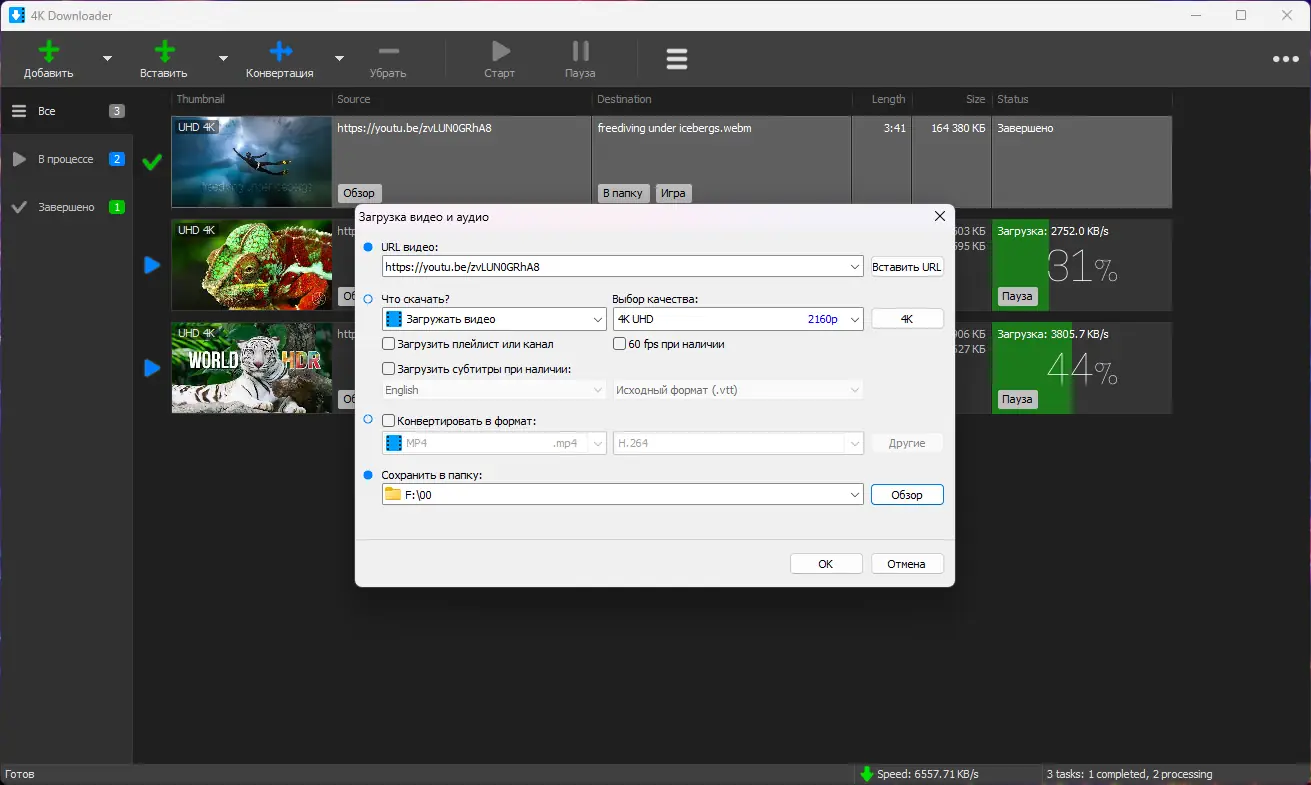Screen dimensions: 1311x785
Task: Open the Загружать видео dropdown
Action: pos(494,319)
